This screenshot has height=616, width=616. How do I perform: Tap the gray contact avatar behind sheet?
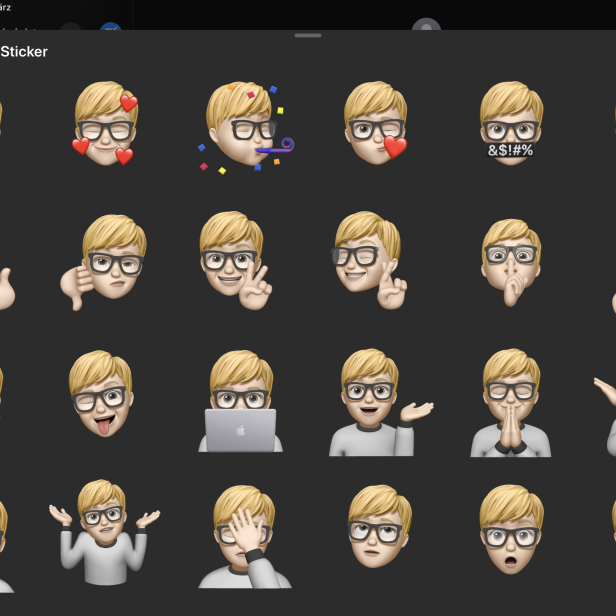click(426, 24)
